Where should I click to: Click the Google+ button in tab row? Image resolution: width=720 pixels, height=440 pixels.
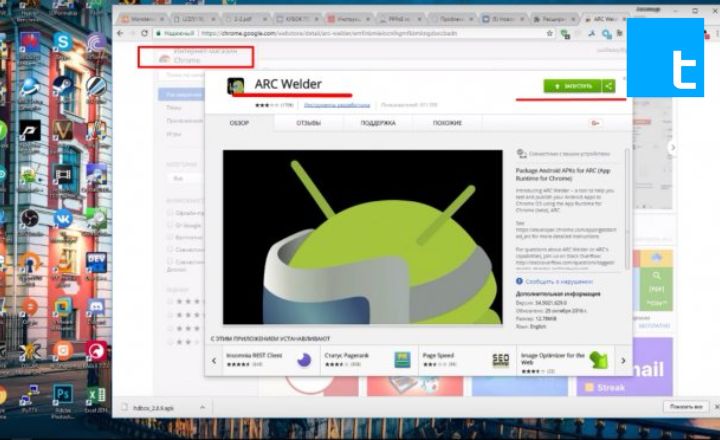[595, 123]
